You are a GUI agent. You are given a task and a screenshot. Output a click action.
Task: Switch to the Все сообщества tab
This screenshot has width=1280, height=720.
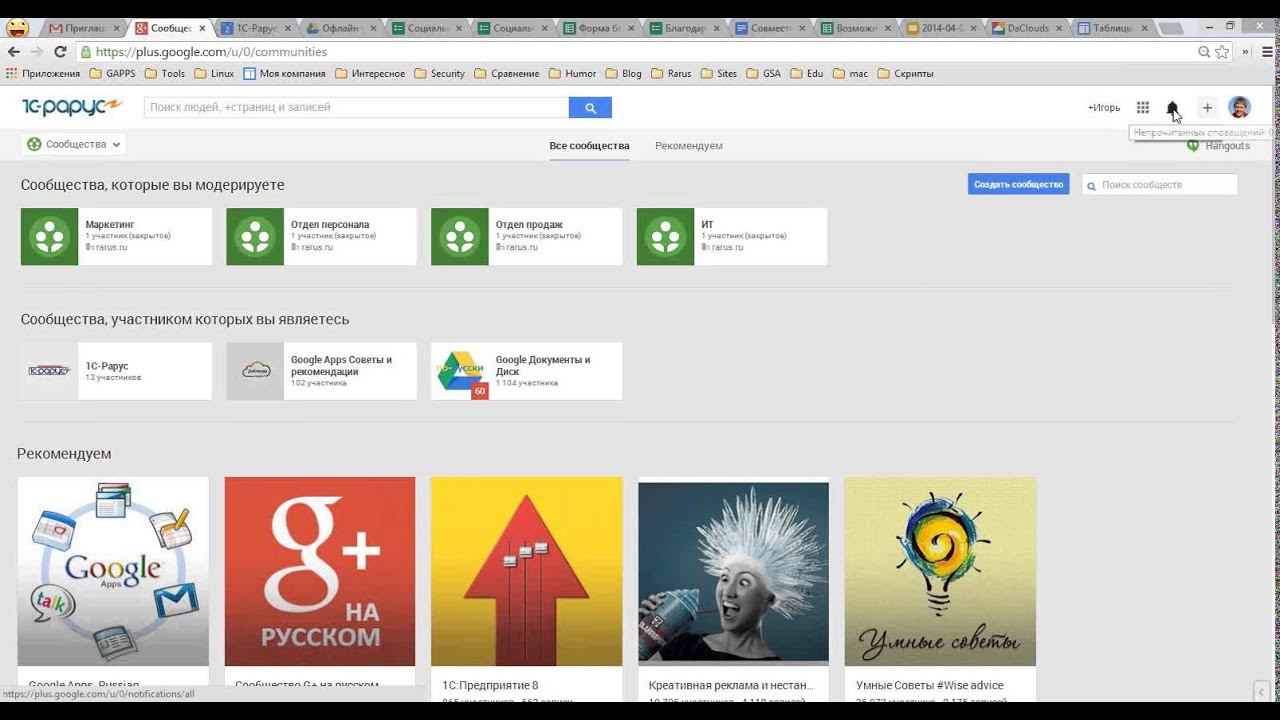point(589,146)
